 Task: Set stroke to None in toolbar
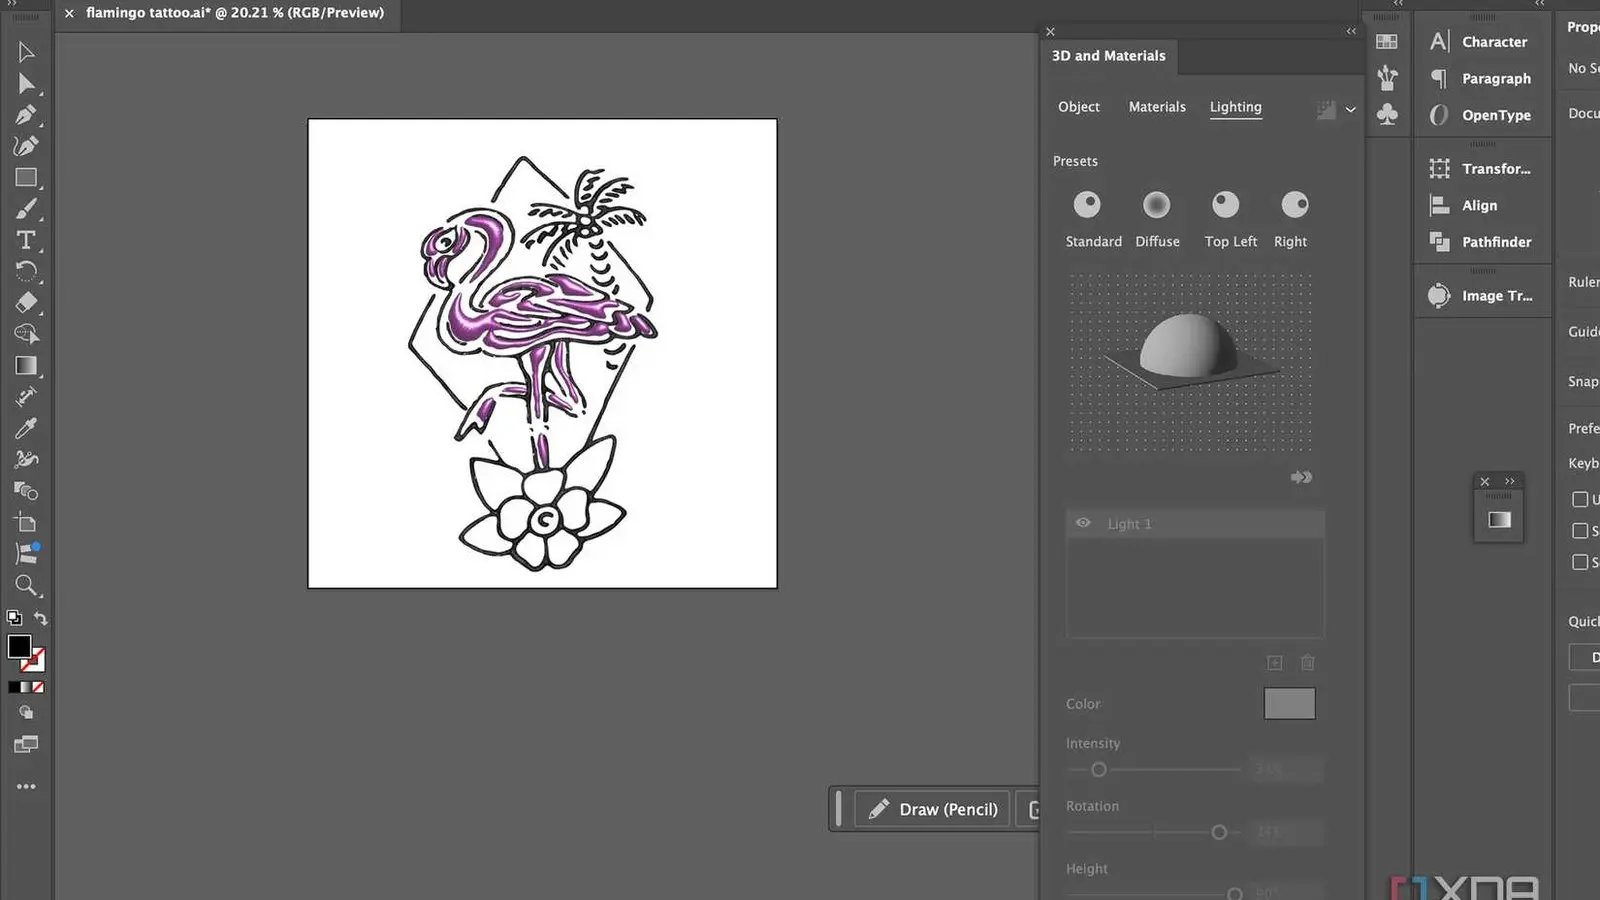coord(38,687)
